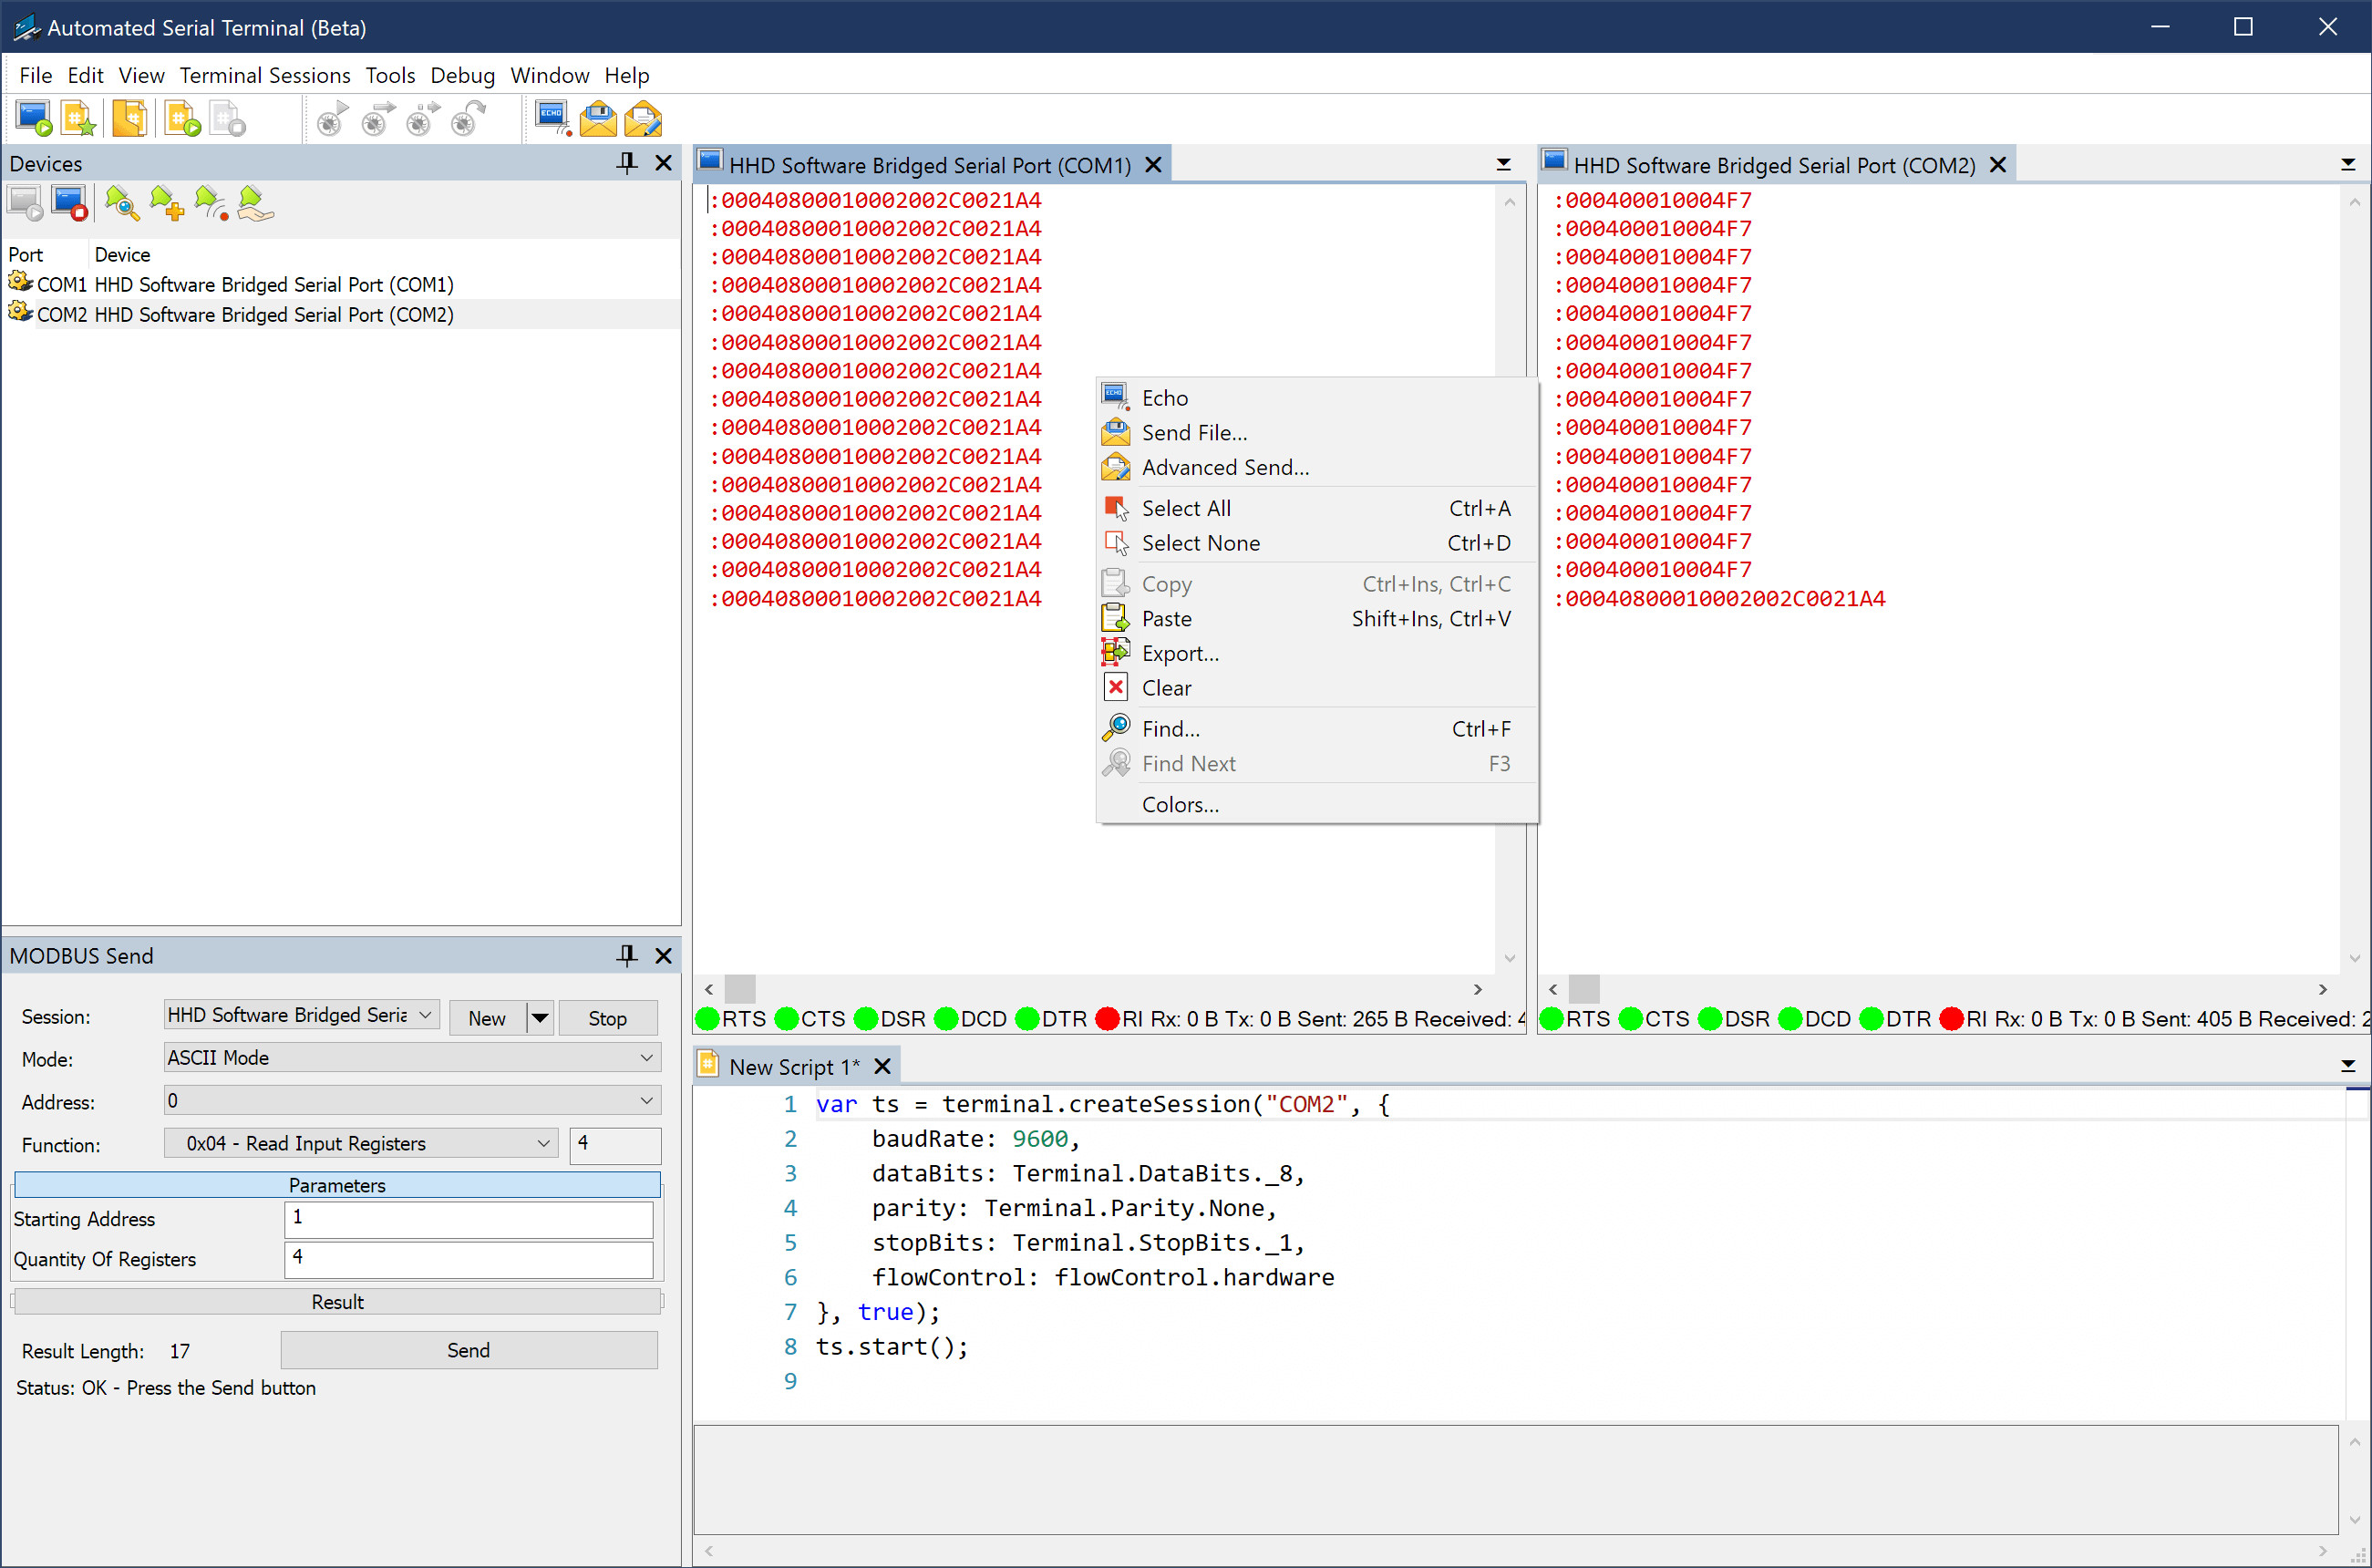Open the Function dropdown Read Input Registers

[x=361, y=1144]
